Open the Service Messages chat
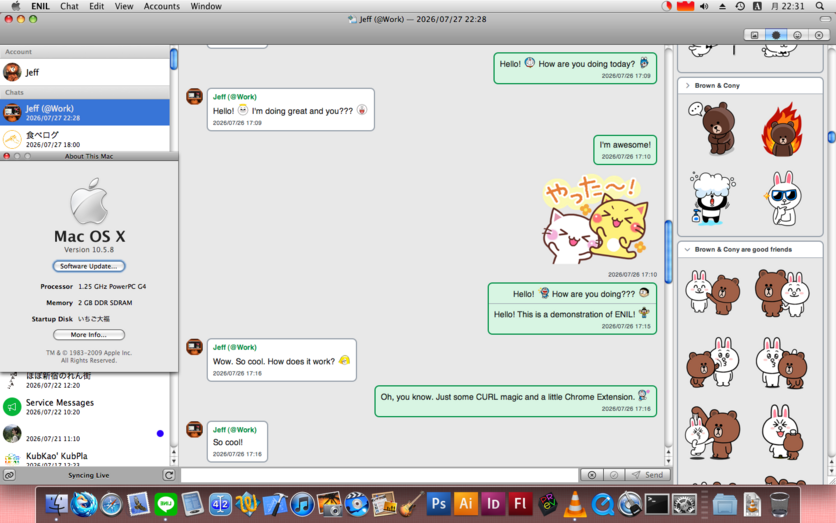 click(85, 407)
